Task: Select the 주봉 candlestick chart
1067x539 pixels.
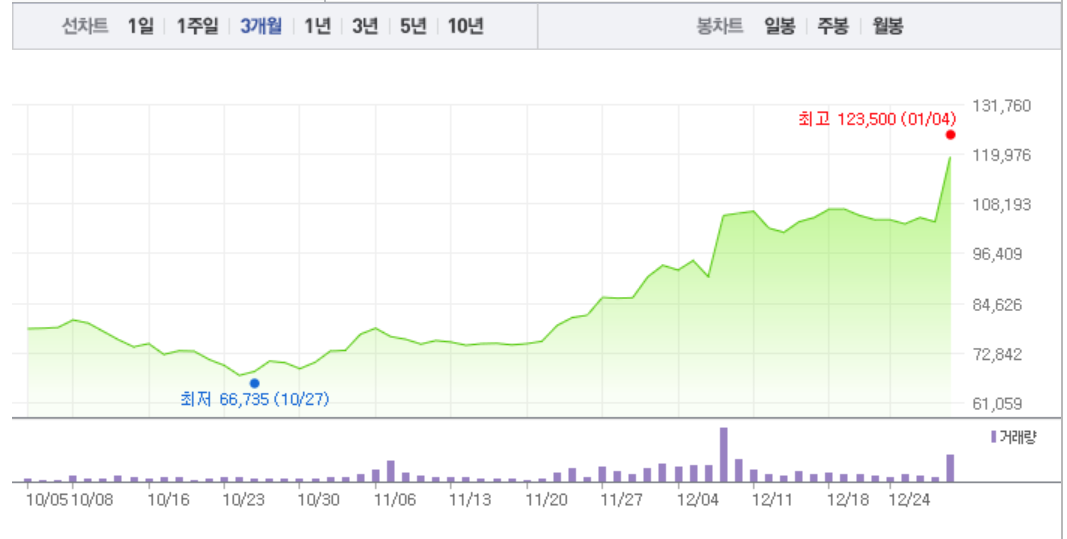Action: [833, 27]
